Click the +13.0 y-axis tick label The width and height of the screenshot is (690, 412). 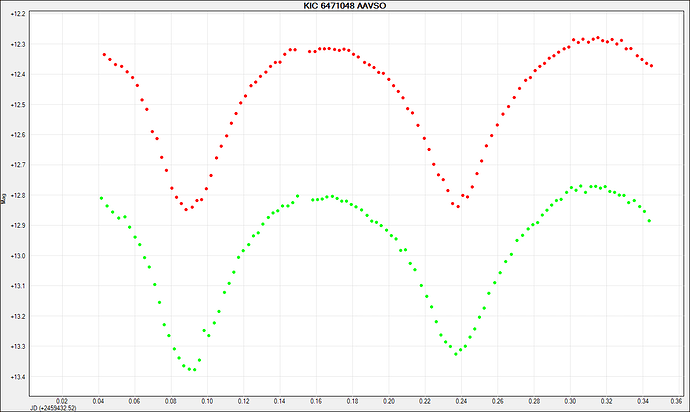(18, 256)
